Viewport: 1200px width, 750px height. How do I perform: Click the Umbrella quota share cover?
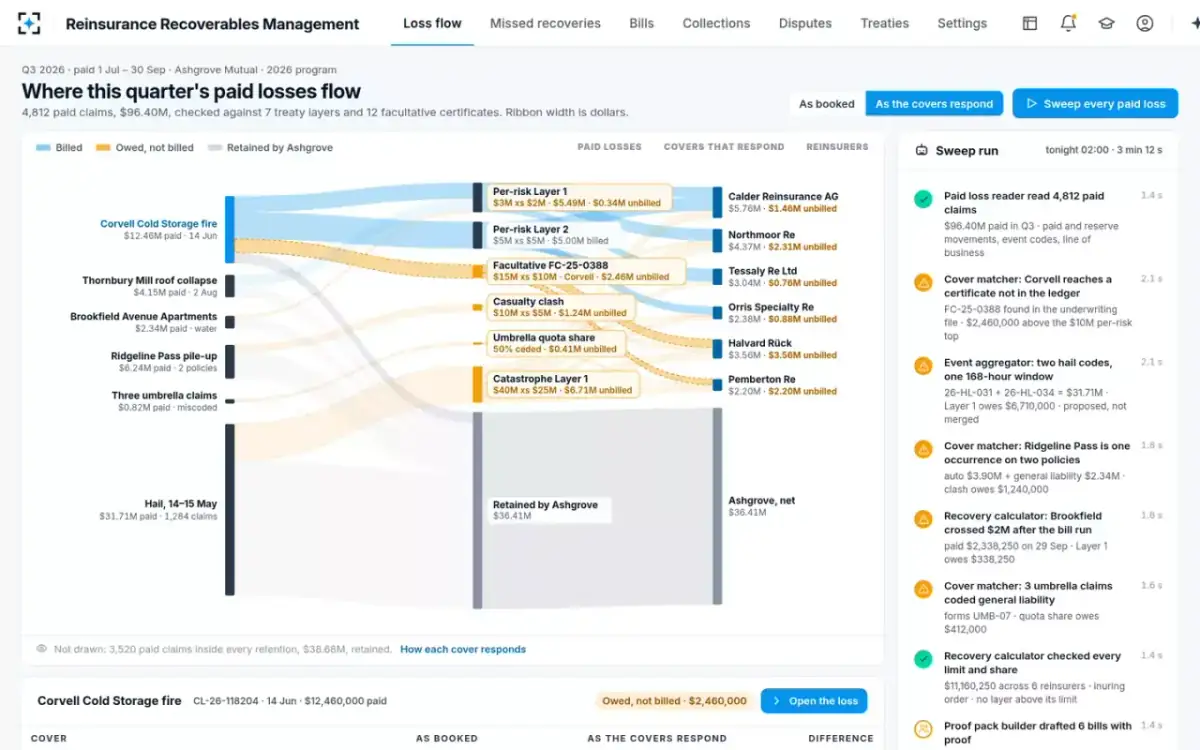coord(555,344)
